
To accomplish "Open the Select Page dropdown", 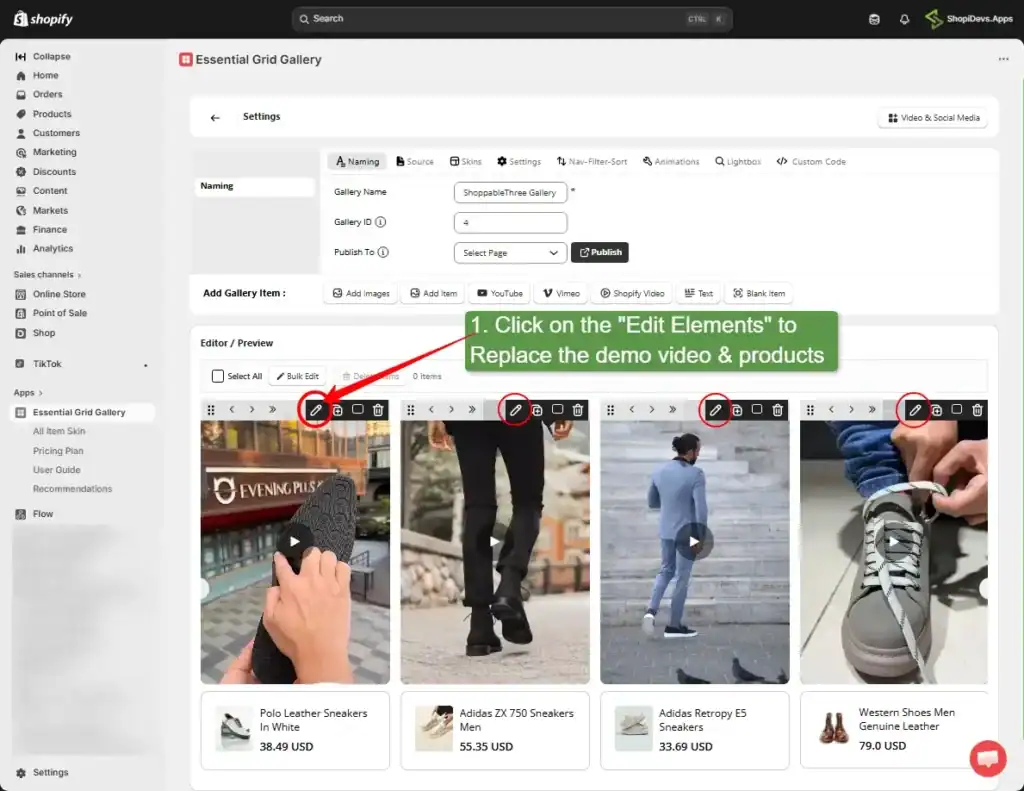I will [x=509, y=253].
